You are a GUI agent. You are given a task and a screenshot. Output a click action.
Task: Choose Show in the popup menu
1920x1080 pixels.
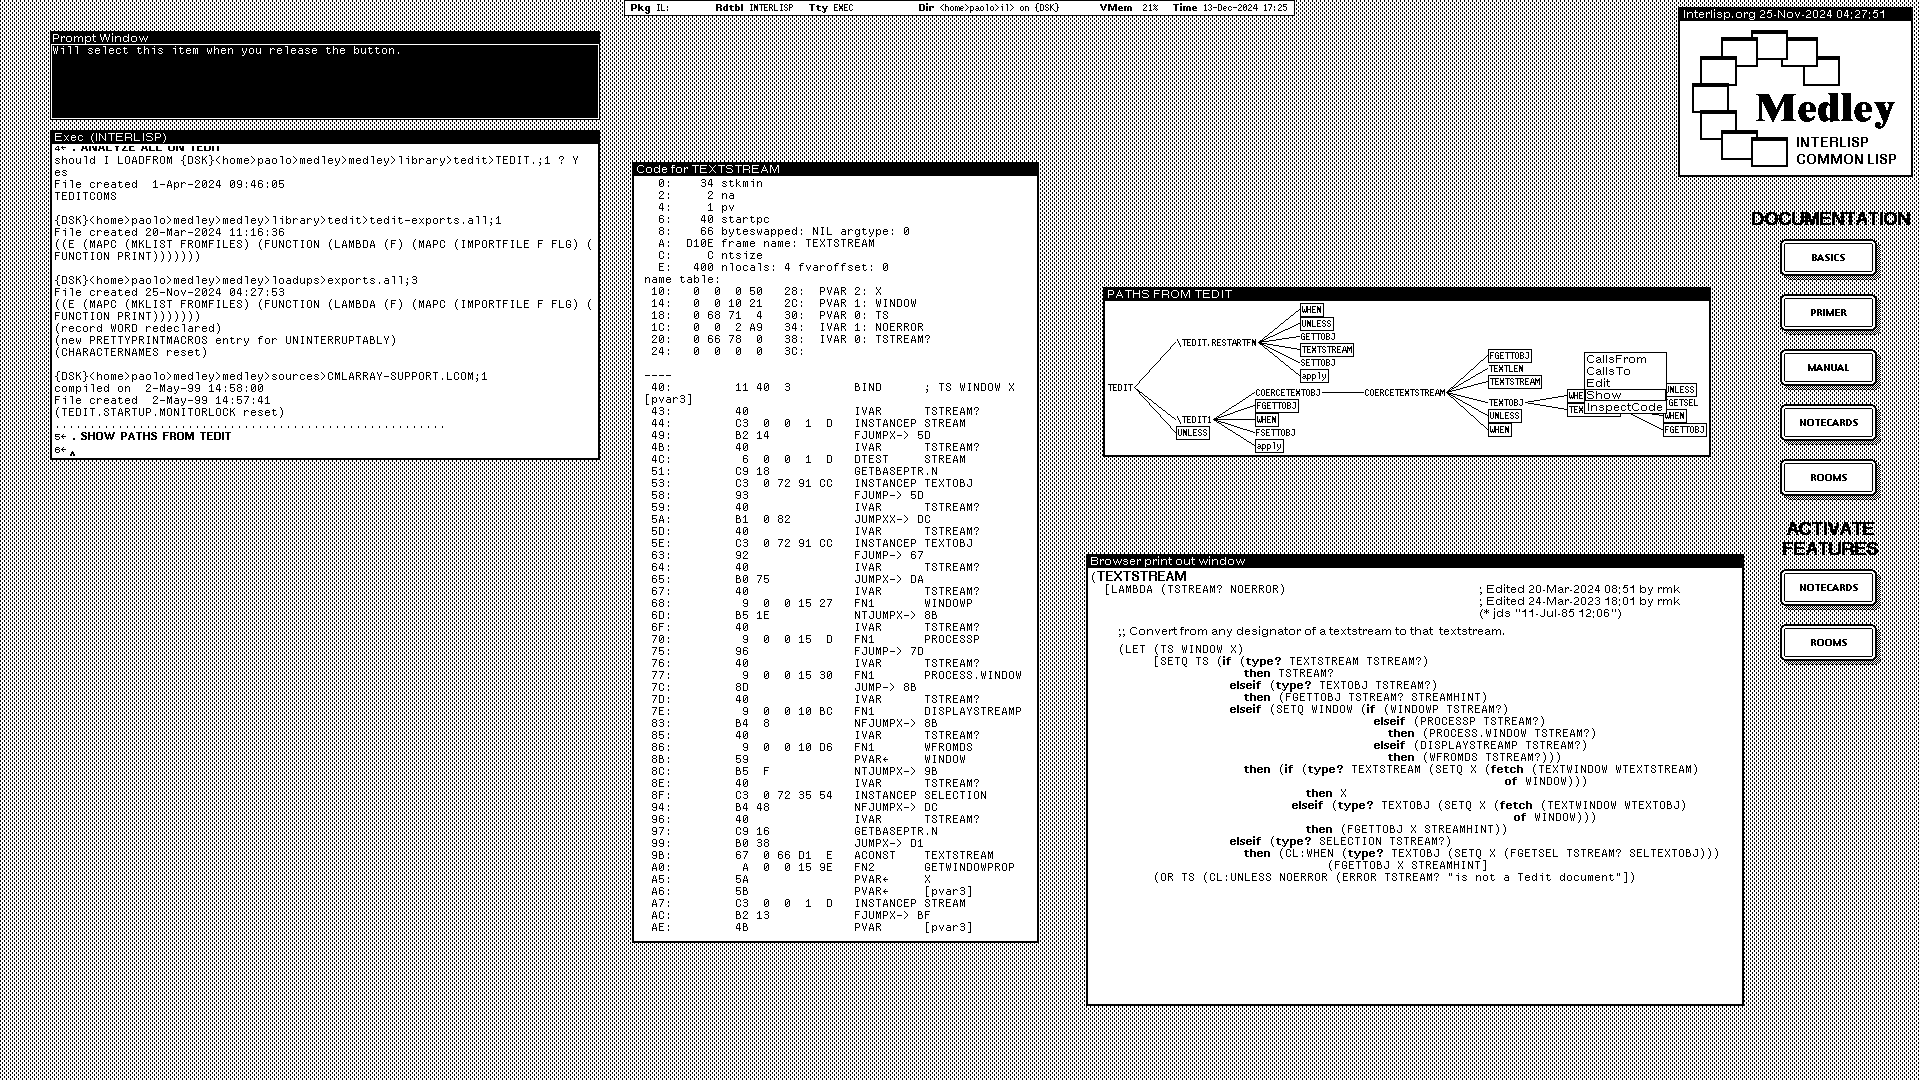click(1625, 395)
